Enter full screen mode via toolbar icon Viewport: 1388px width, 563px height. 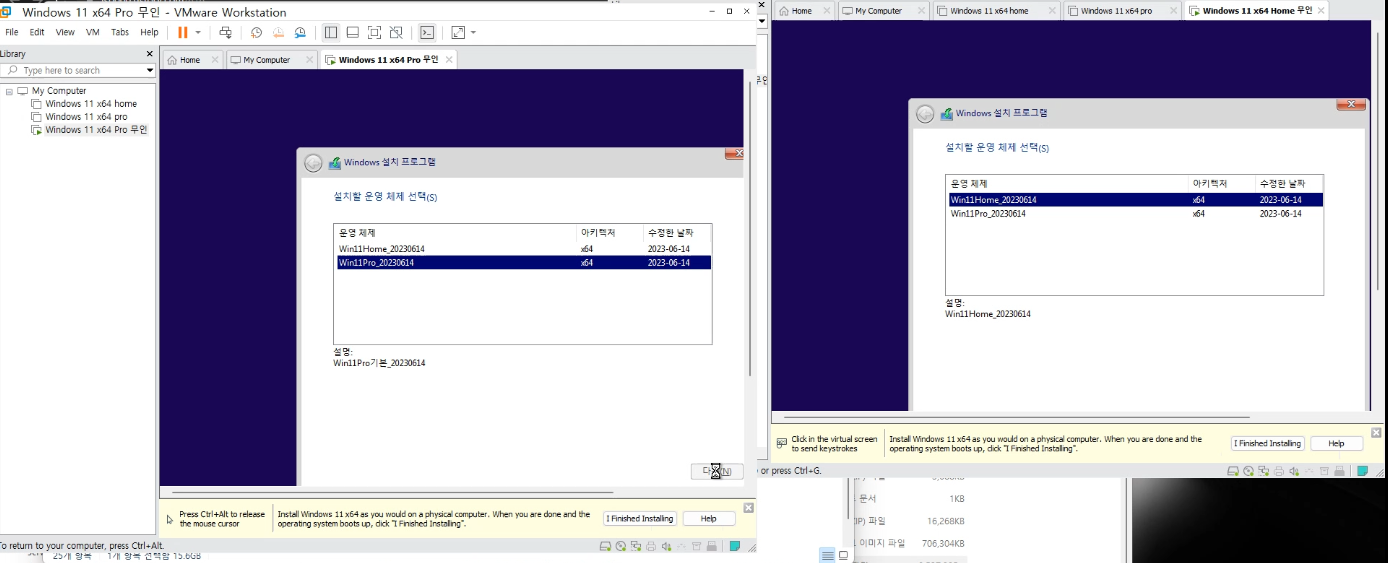pyautogui.click(x=374, y=32)
